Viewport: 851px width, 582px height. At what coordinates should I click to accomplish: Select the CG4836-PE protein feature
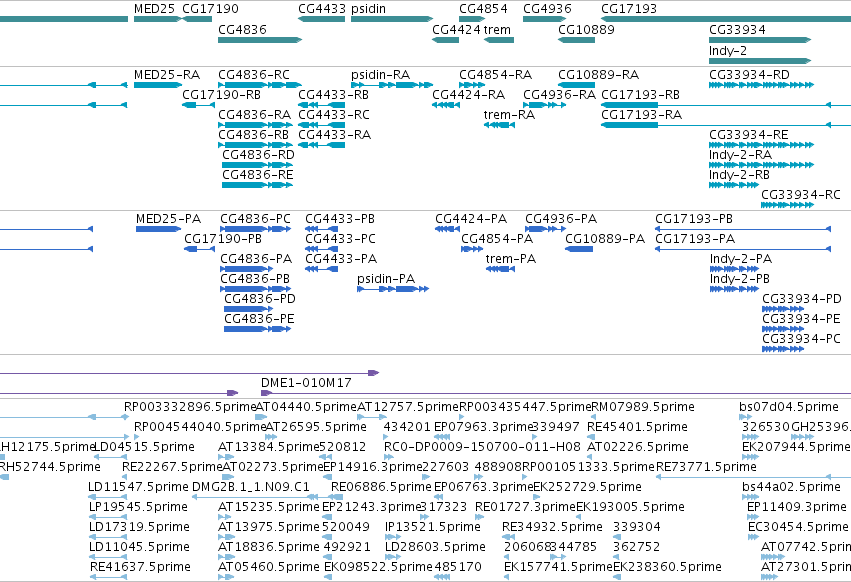[x=257, y=329]
